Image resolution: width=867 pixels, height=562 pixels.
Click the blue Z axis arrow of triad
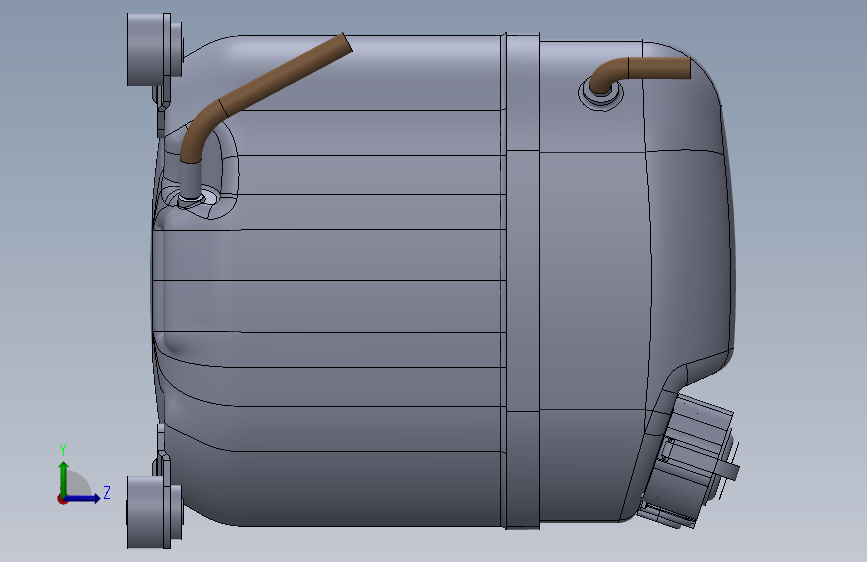[x=83, y=498]
